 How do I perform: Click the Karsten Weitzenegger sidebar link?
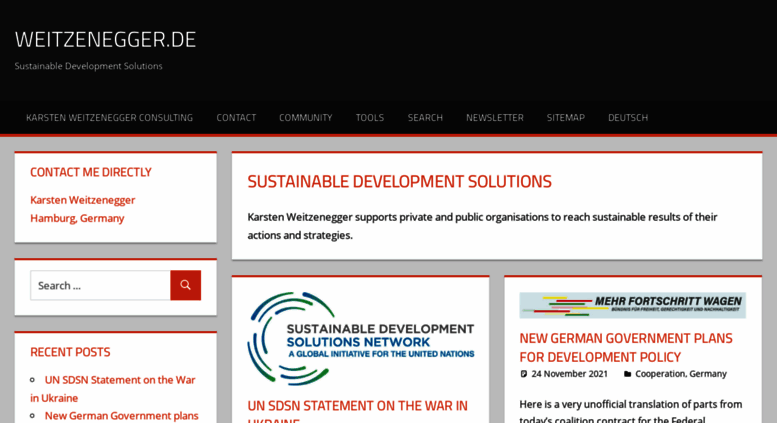click(x=82, y=200)
